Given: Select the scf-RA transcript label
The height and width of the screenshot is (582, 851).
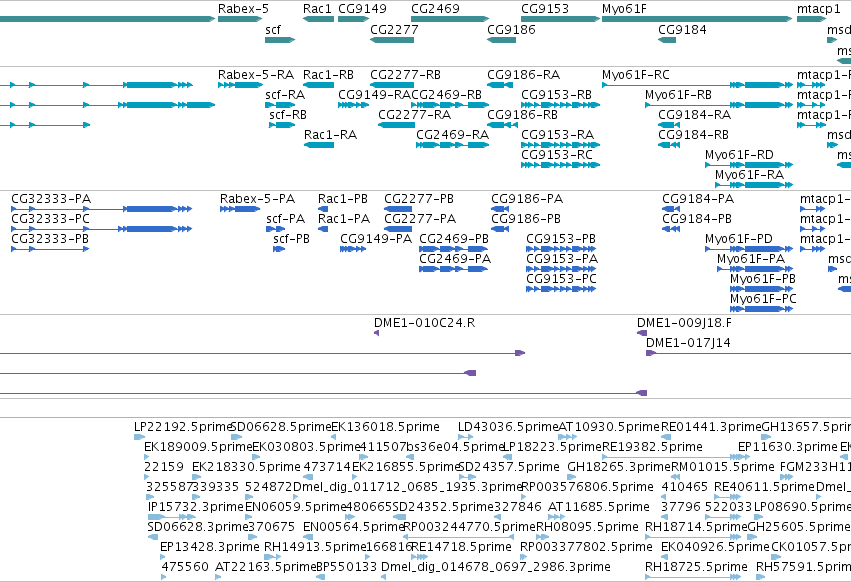Looking at the screenshot, I should click(285, 94).
